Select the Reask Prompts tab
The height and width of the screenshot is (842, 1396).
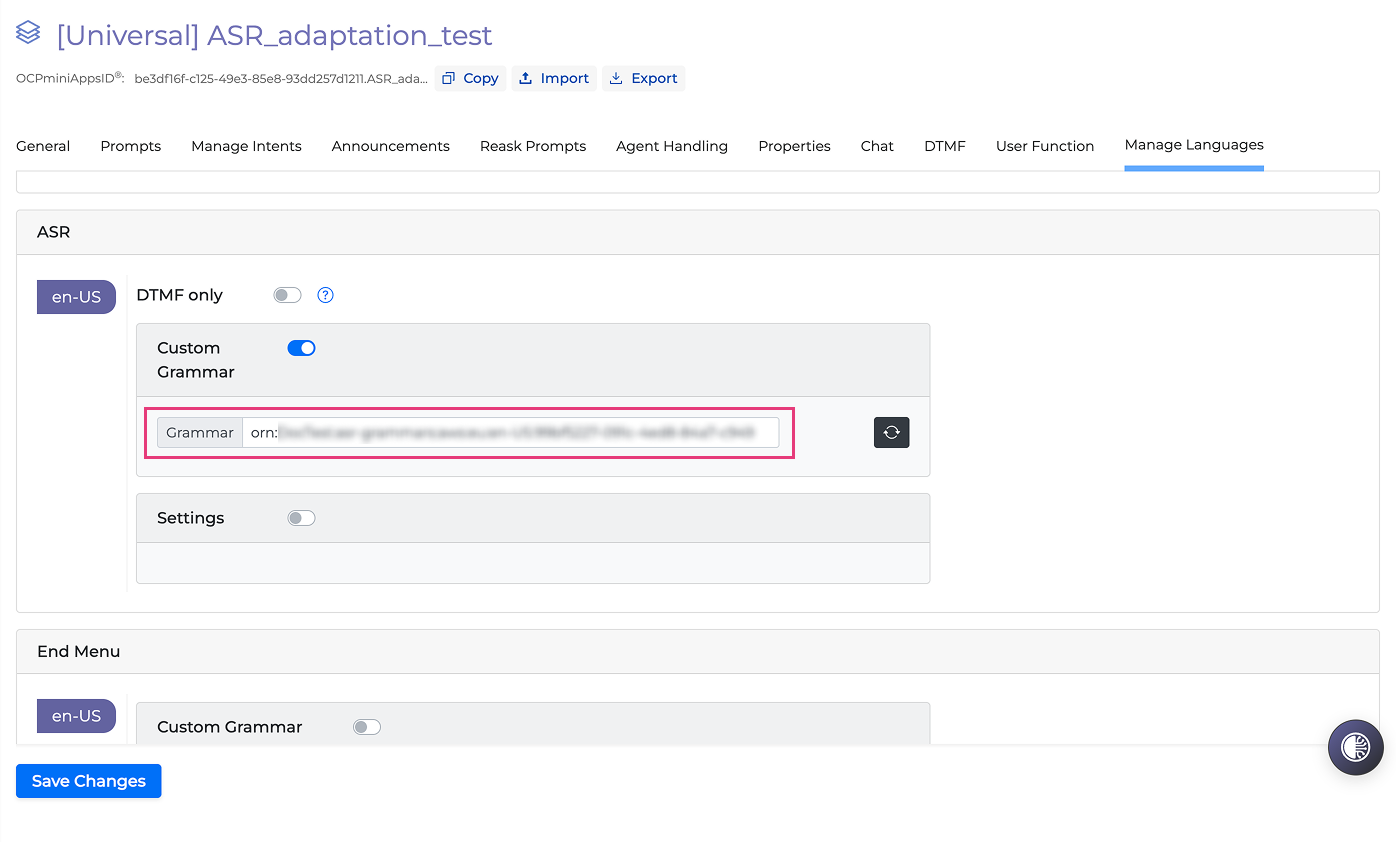(x=533, y=146)
